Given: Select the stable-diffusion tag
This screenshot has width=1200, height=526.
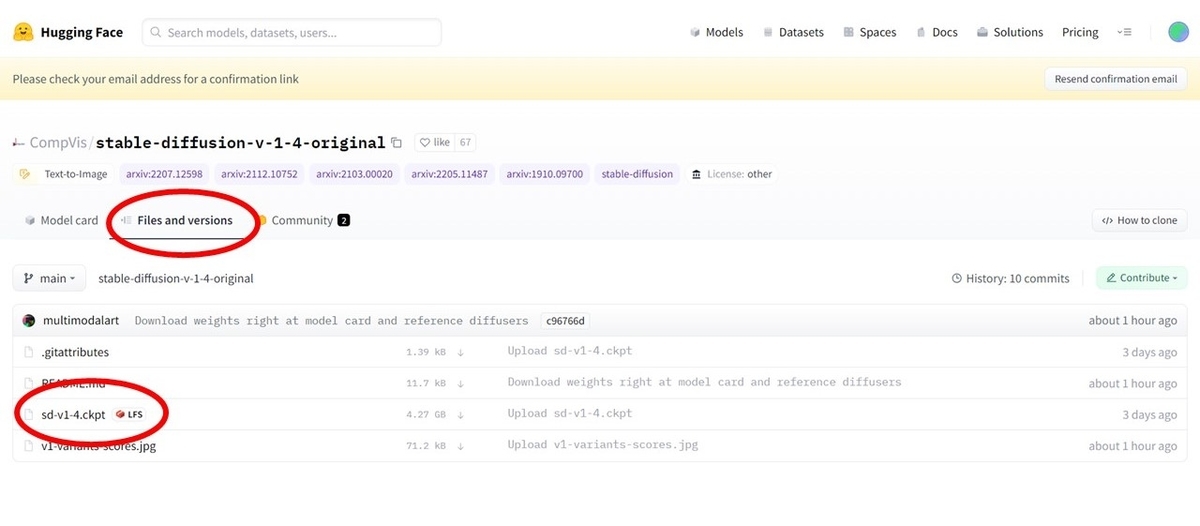Looking at the screenshot, I should point(637,174).
